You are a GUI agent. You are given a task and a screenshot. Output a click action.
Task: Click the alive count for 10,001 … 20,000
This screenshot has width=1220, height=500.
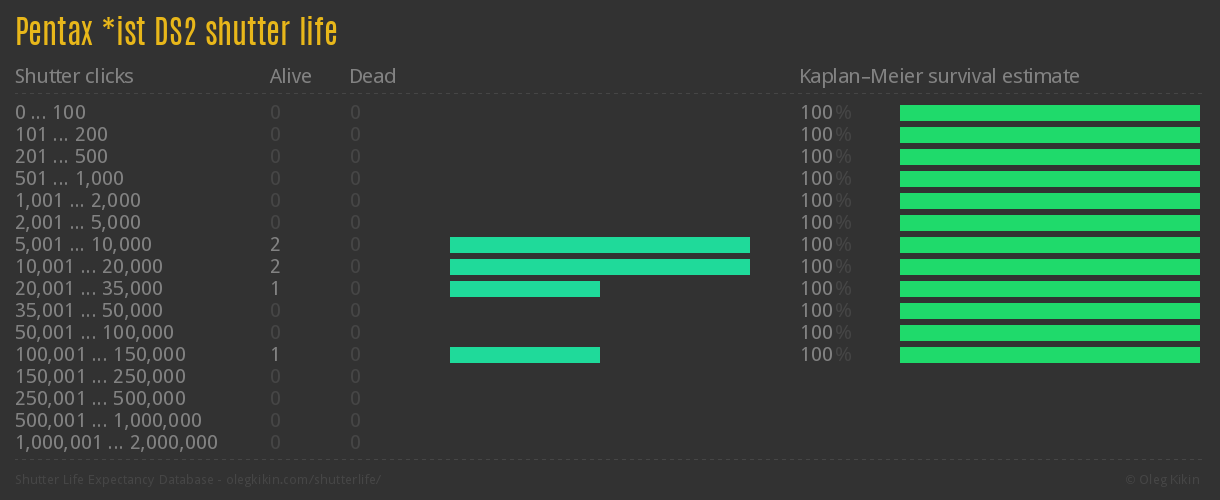pos(275,267)
